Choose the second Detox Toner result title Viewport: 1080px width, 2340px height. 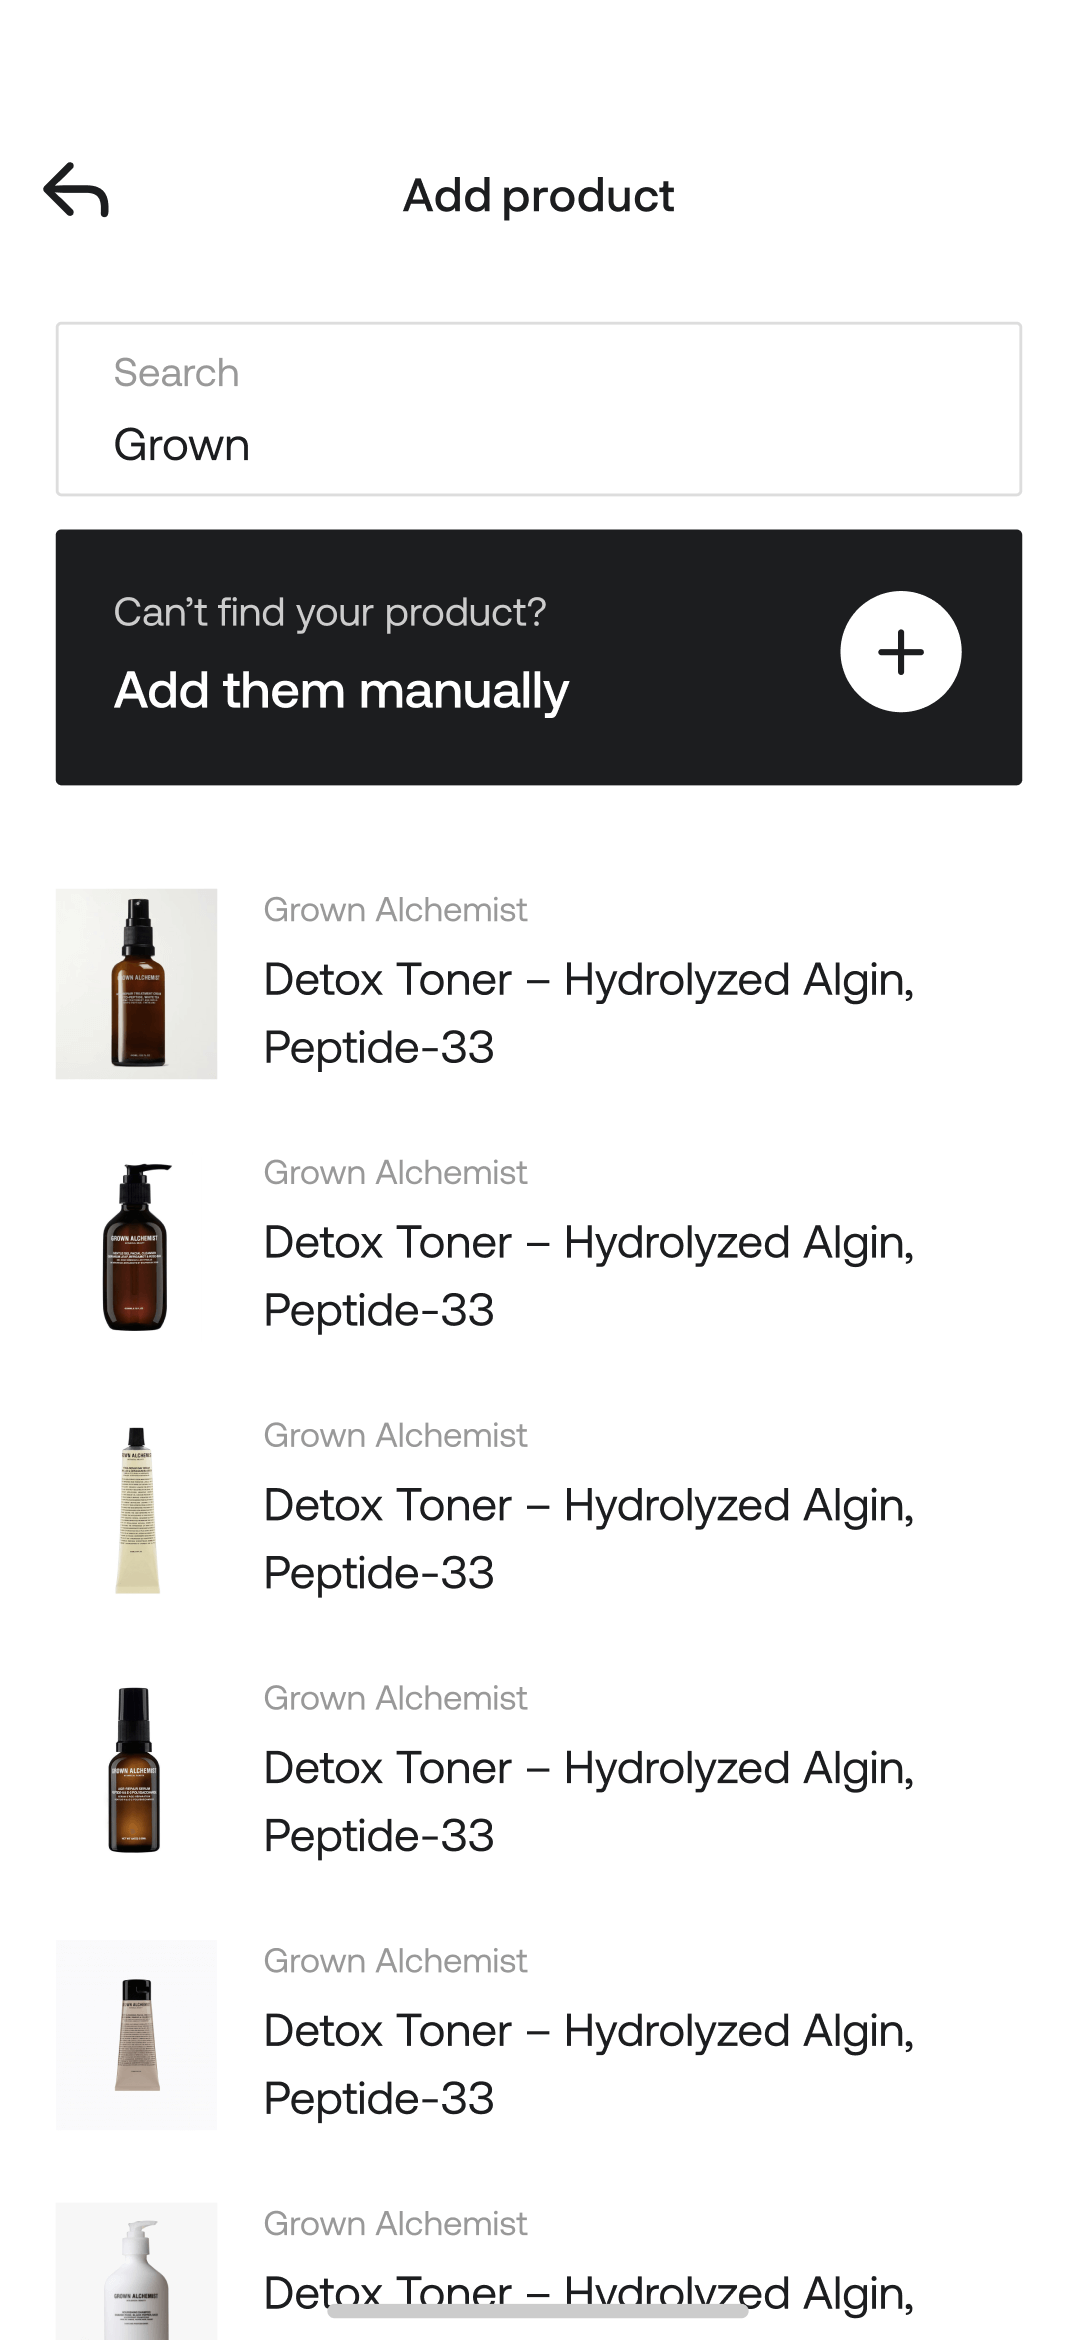tap(588, 1276)
